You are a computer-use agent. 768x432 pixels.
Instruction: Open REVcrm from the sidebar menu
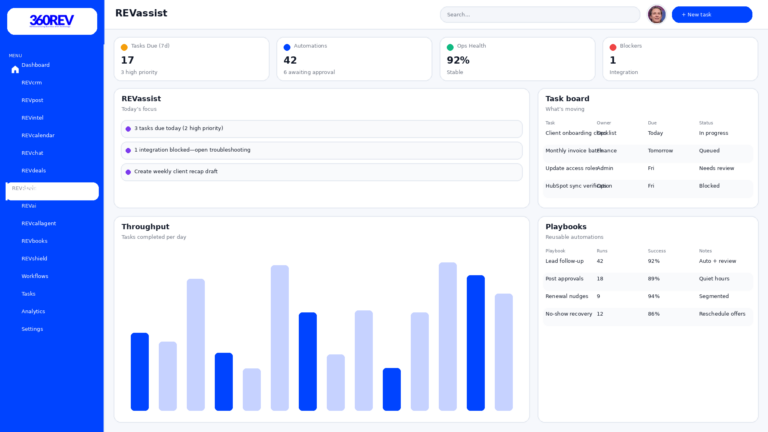click(x=32, y=83)
